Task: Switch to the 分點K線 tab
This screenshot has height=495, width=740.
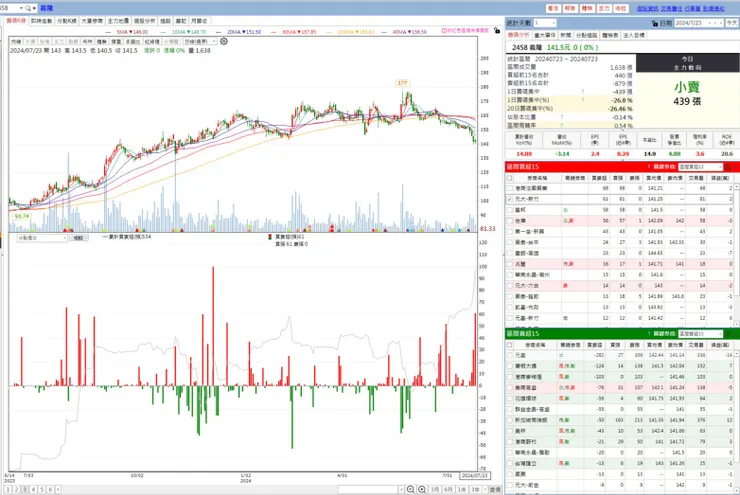Action: click(67, 21)
